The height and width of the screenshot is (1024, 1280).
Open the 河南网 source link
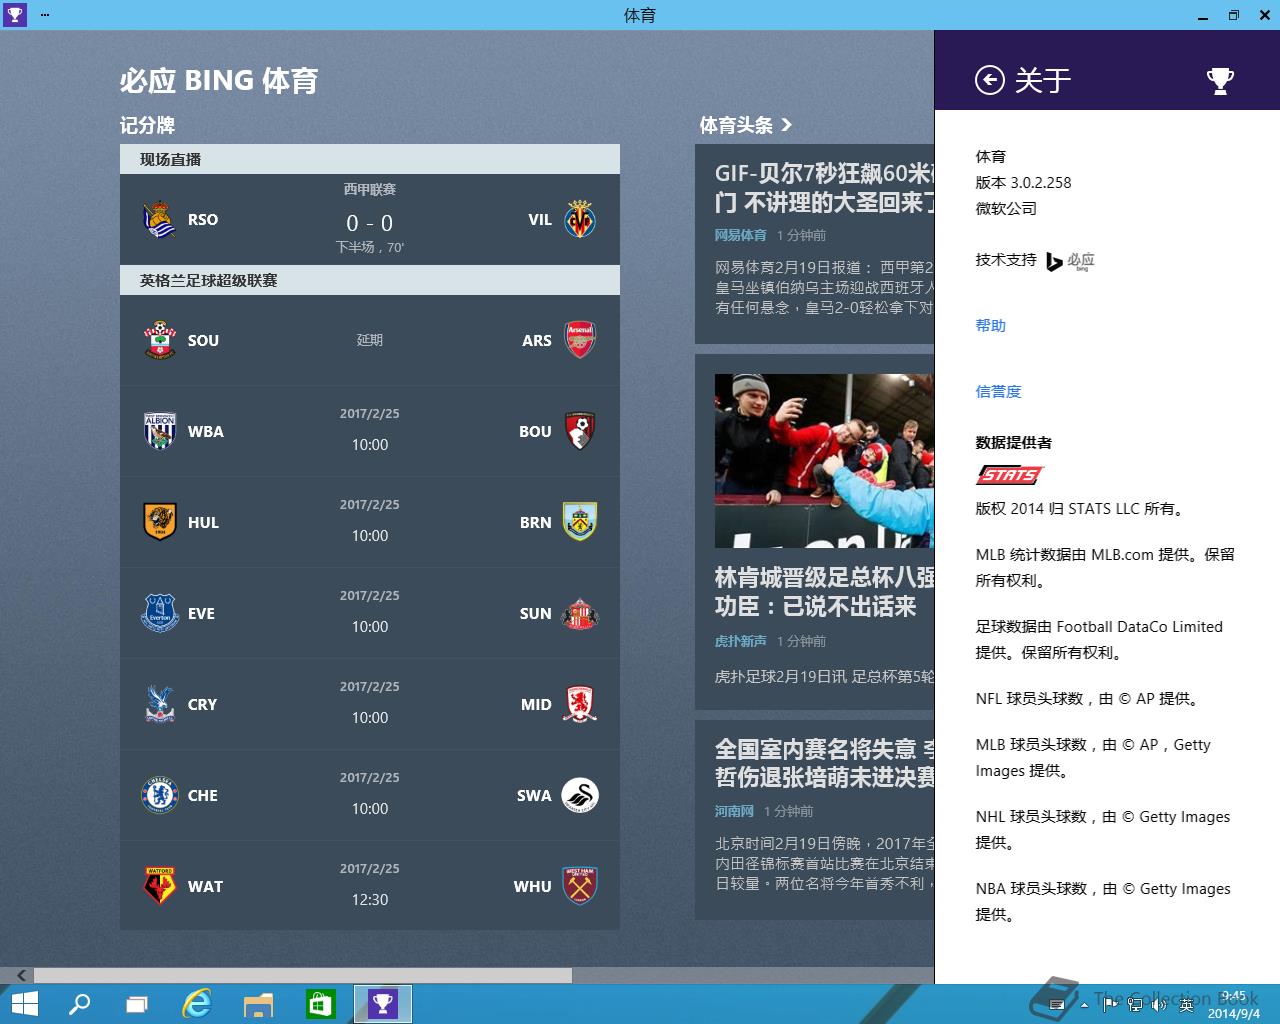tap(734, 811)
